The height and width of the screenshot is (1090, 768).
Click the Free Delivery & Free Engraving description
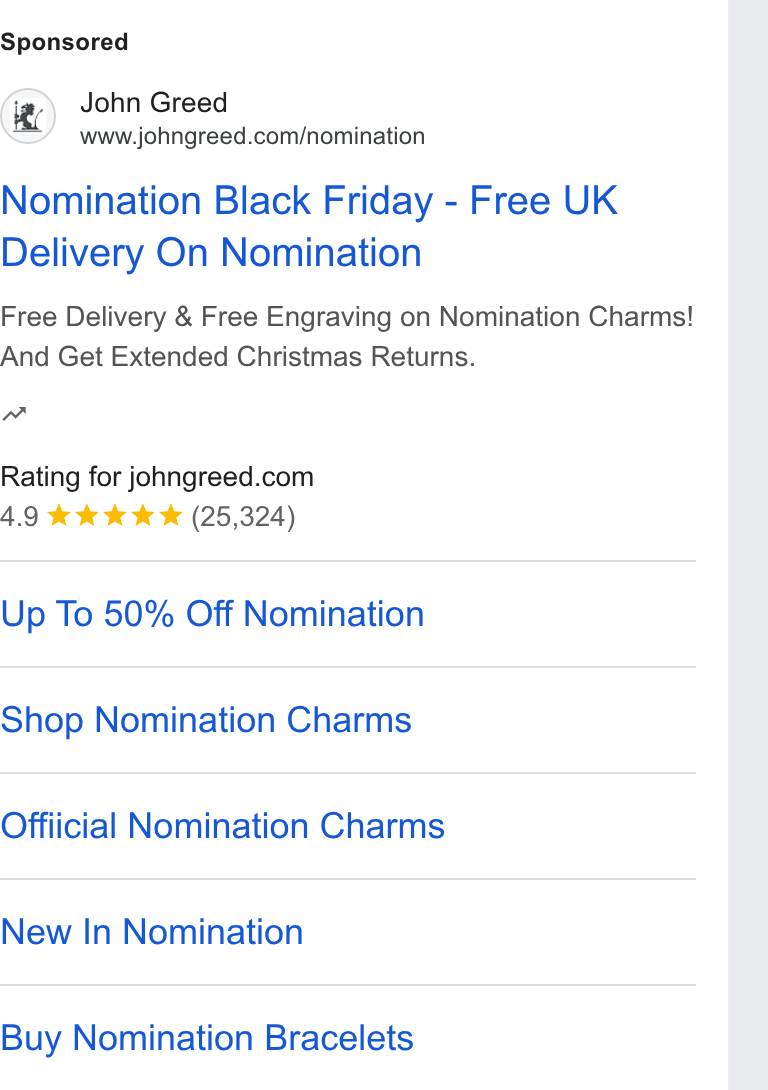point(347,317)
